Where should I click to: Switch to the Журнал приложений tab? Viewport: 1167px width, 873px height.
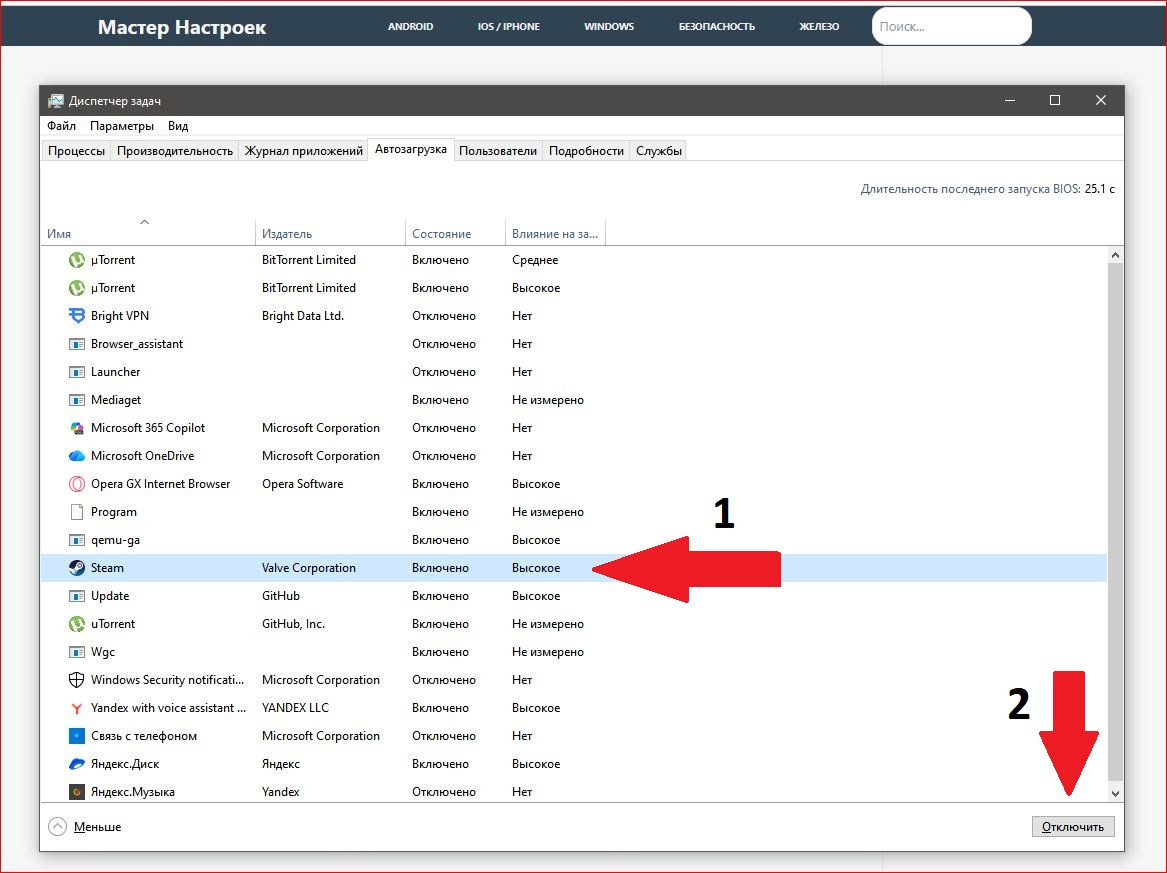click(x=304, y=150)
